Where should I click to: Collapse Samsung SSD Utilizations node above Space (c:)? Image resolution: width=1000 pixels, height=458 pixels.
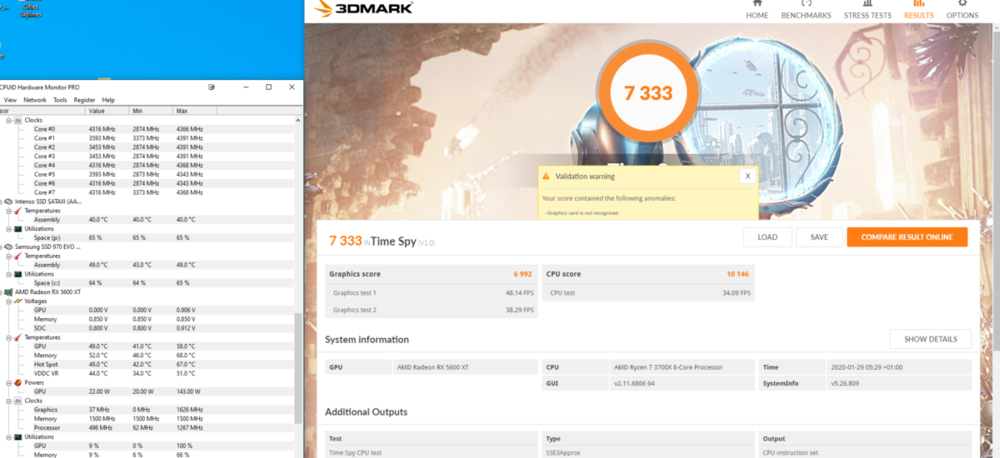coord(9,274)
